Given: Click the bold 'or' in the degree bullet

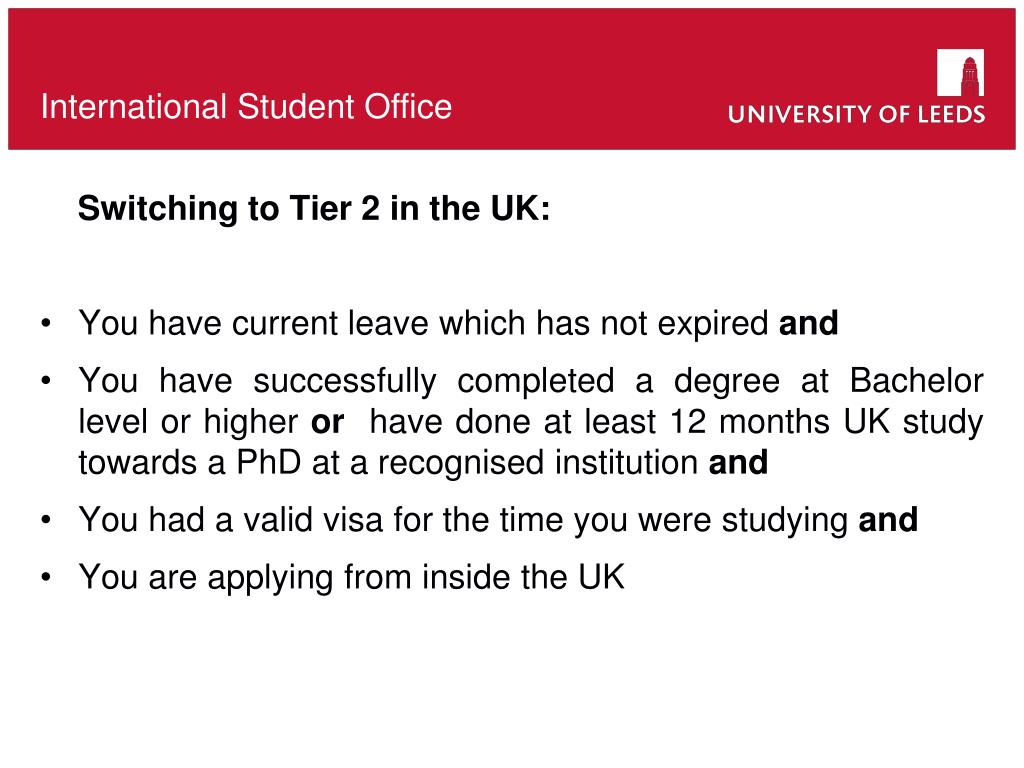Looking at the screenshot, I should 327,423.
